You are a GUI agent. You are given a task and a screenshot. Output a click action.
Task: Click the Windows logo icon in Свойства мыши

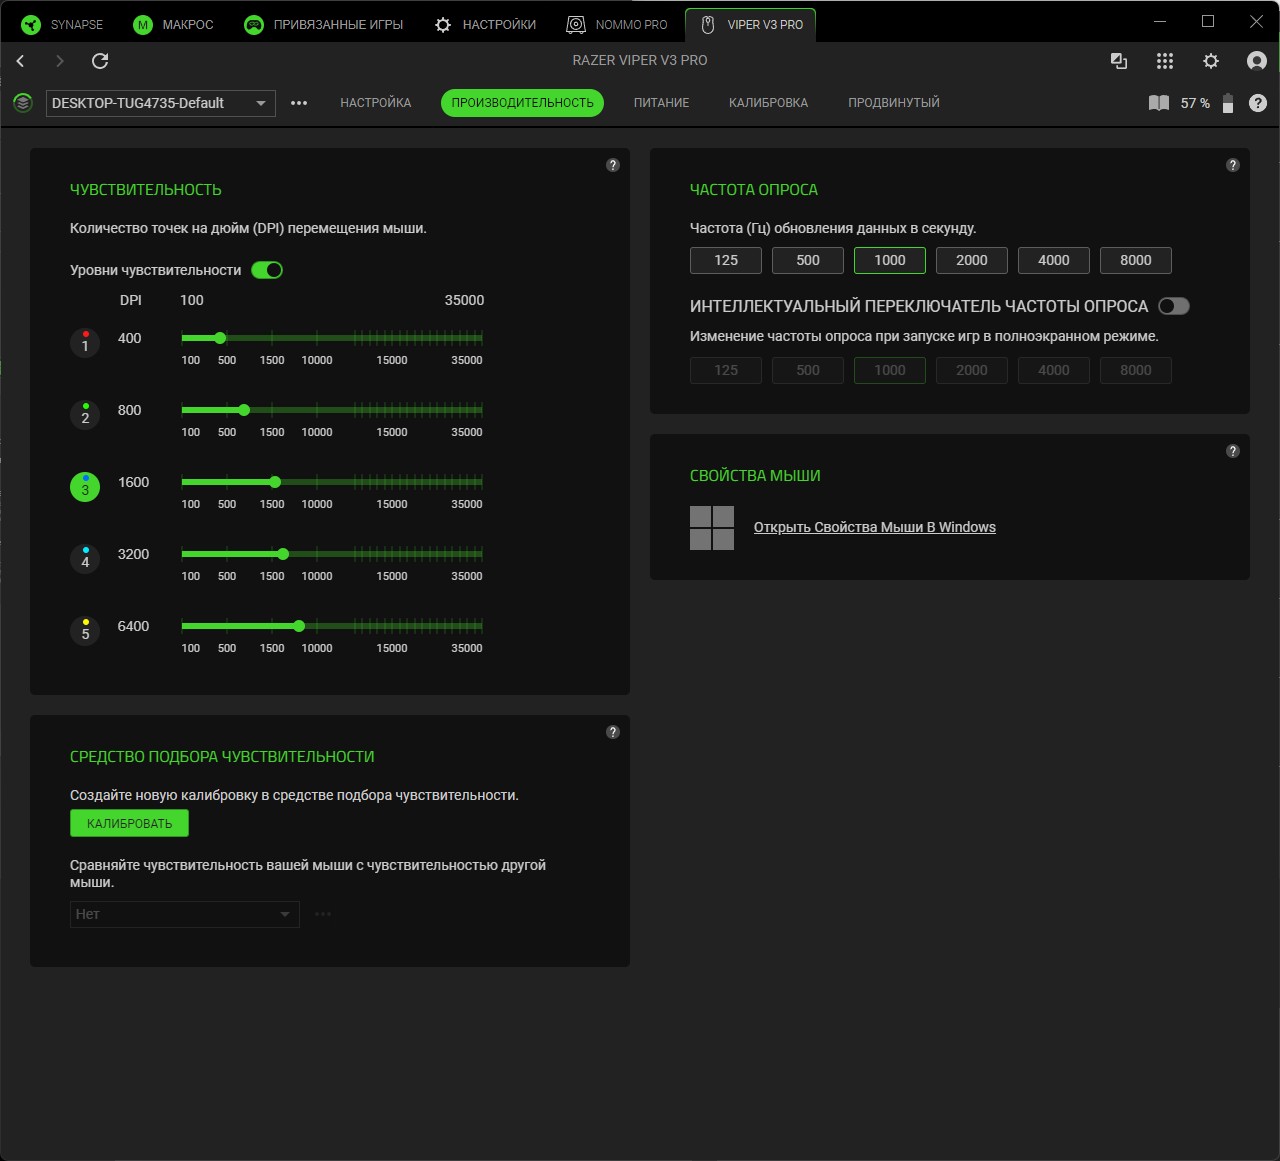pyautogui.click(x=712, y=528)
